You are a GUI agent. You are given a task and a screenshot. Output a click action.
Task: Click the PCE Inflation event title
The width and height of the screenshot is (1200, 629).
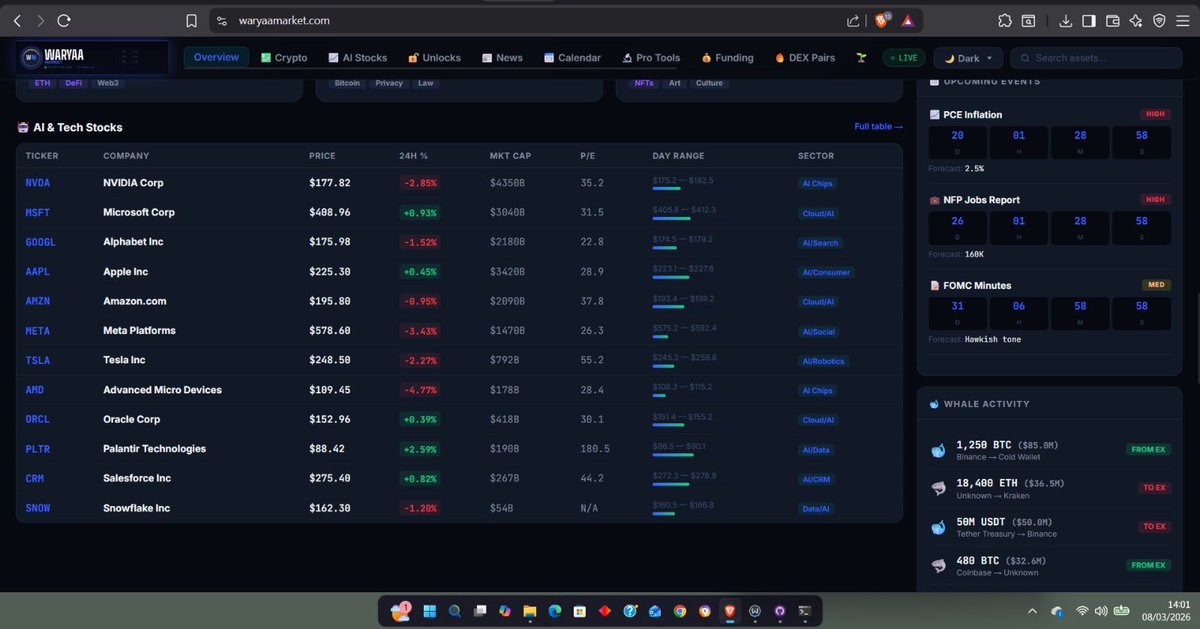(972, 115)
